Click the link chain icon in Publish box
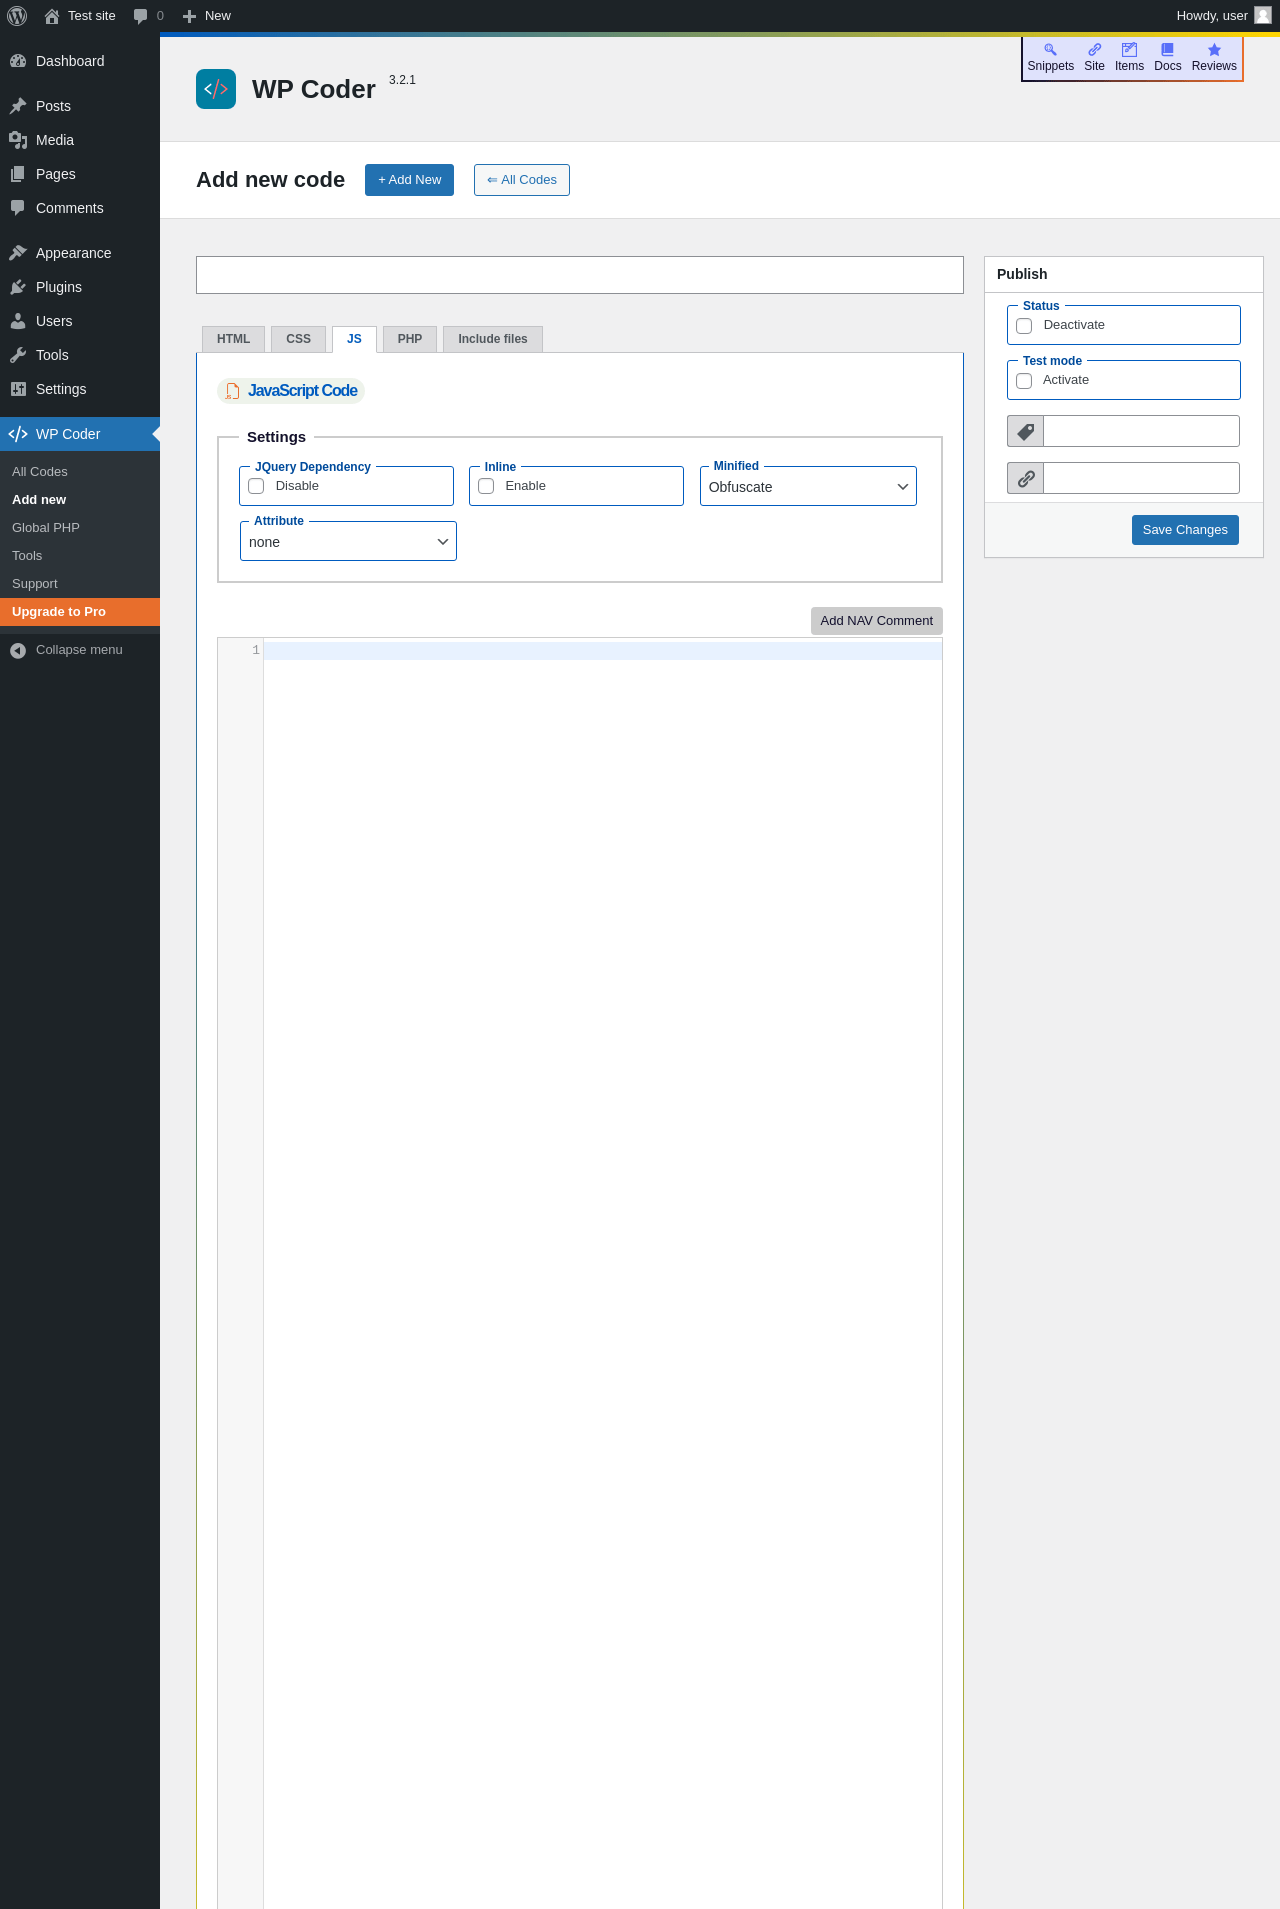Screen dimensions: 1280x1909 click(1026, 478)
